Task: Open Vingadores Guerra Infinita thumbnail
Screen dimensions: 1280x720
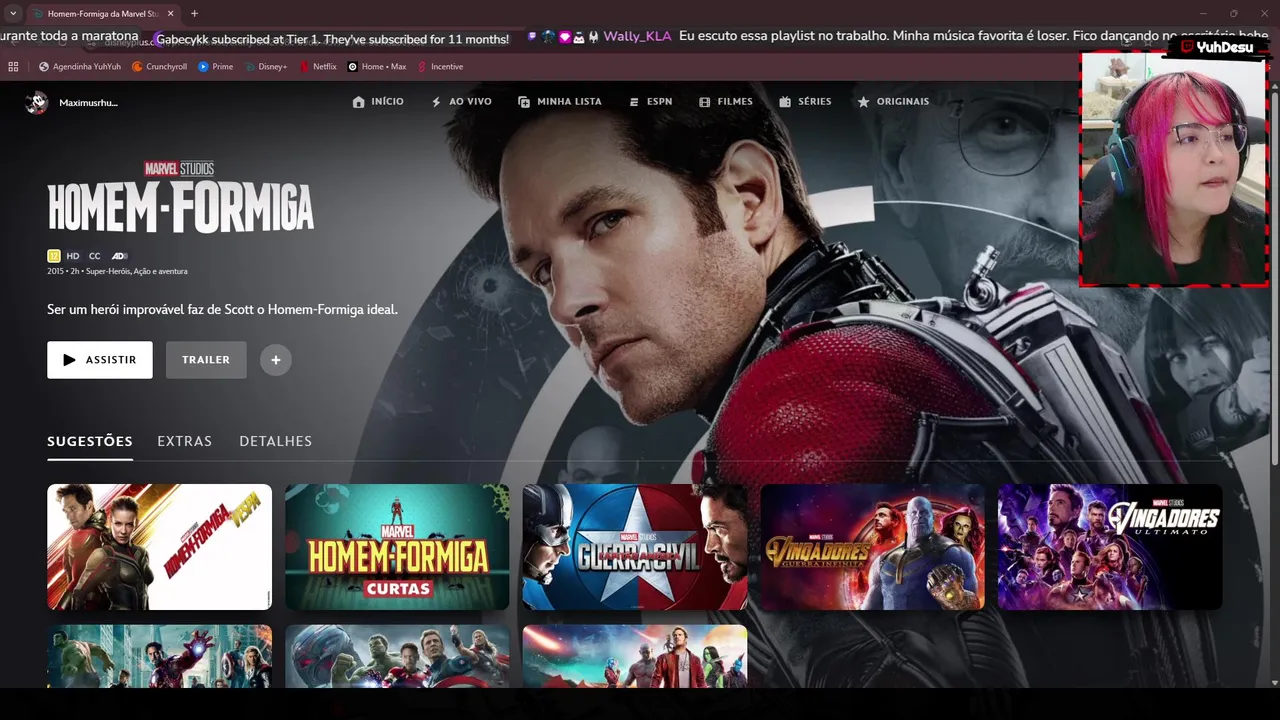Action: 873,547
